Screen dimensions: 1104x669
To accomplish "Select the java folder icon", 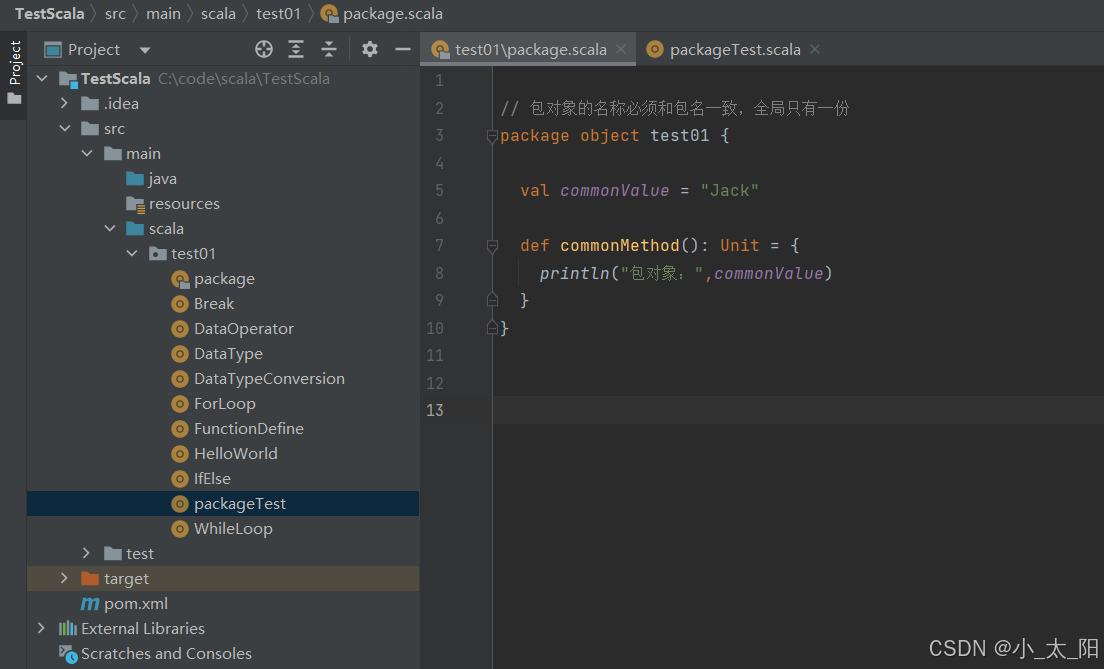I will pos(135,179).
